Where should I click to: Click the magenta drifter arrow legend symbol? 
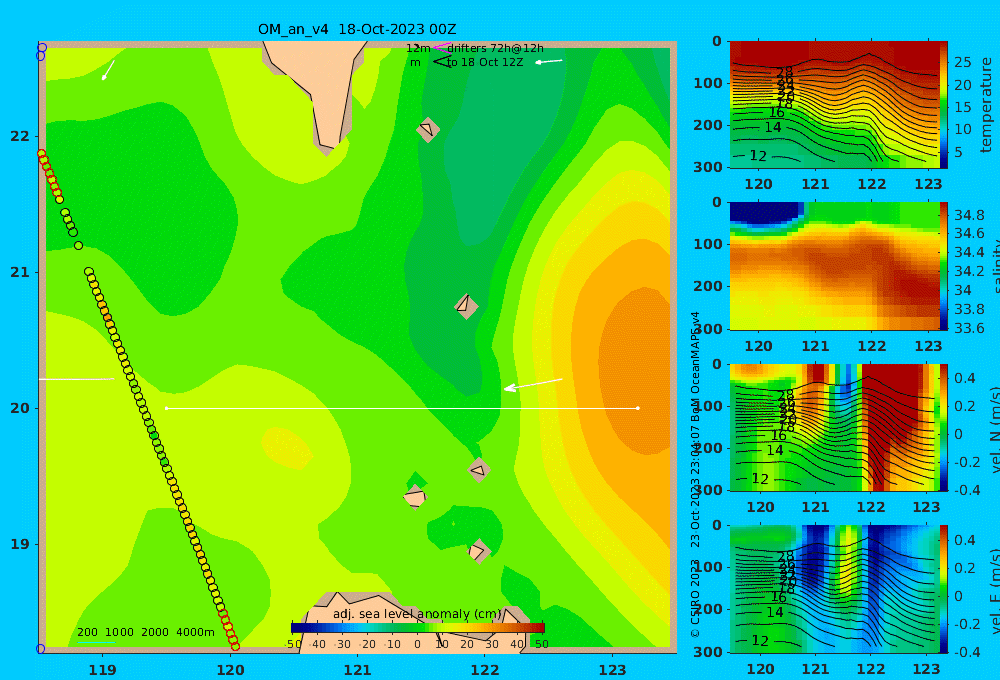(x=442, y=47)
